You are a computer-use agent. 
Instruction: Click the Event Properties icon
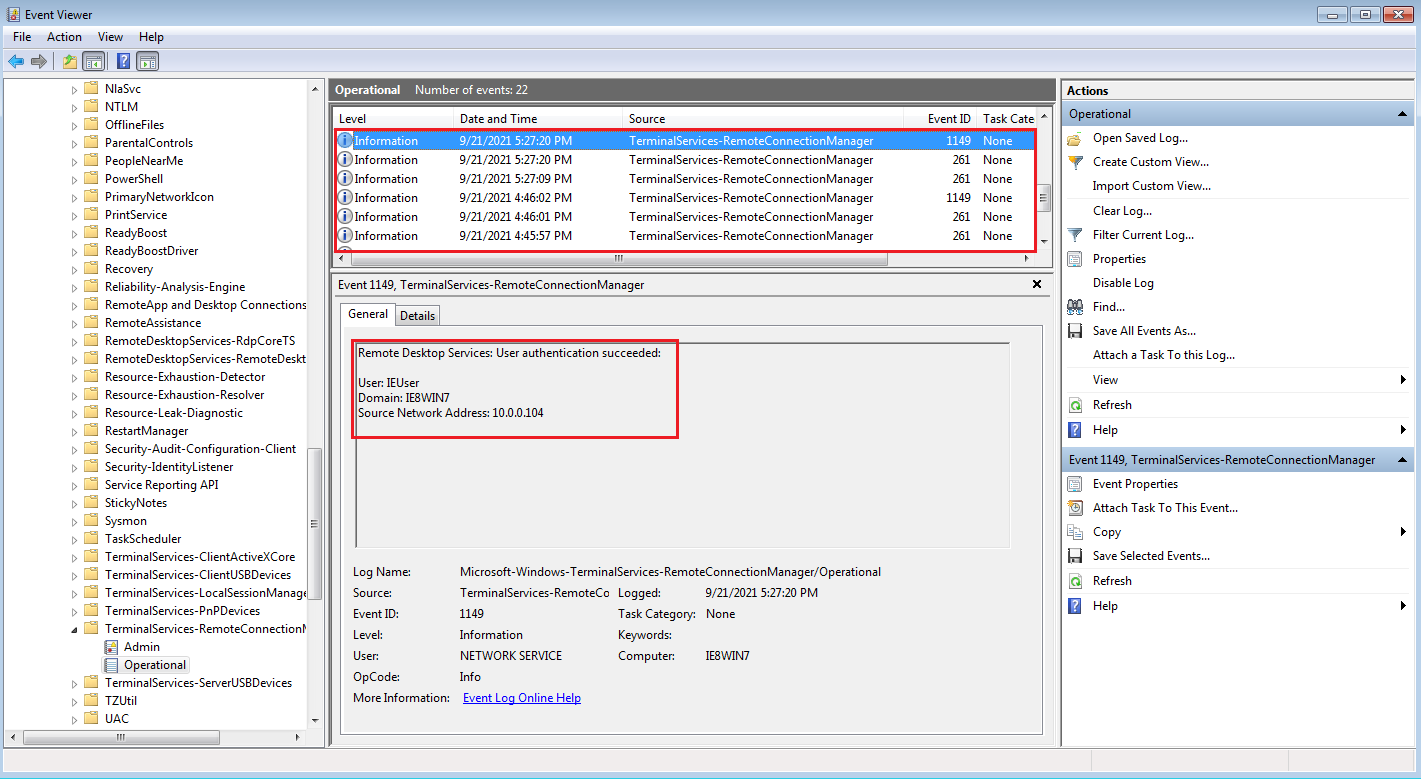click(x=1075, y=484)
